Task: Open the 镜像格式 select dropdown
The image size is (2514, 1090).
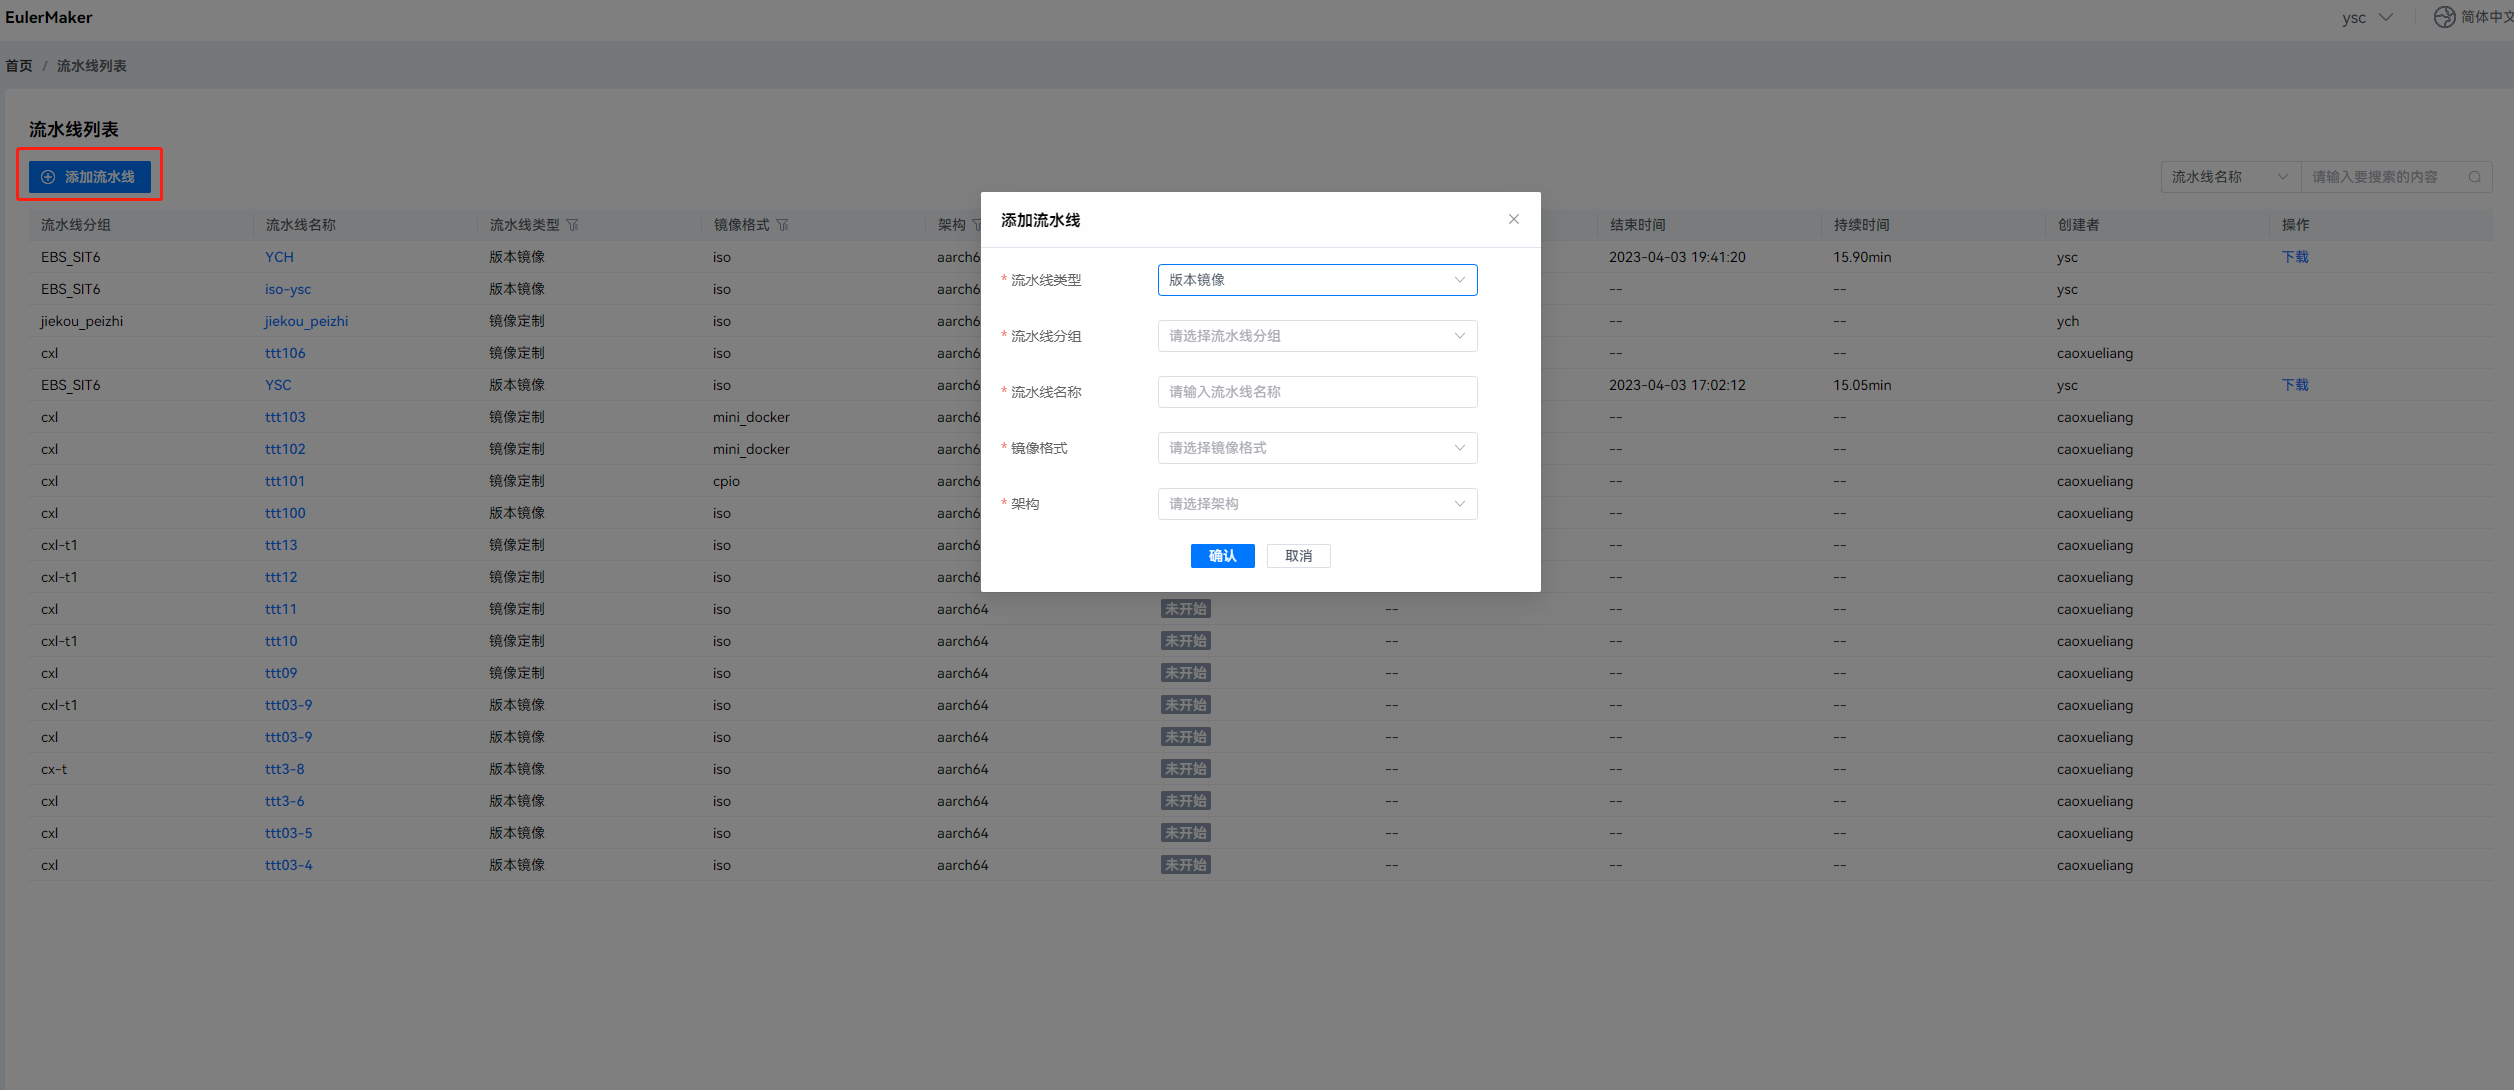Action: [1316, 448]
